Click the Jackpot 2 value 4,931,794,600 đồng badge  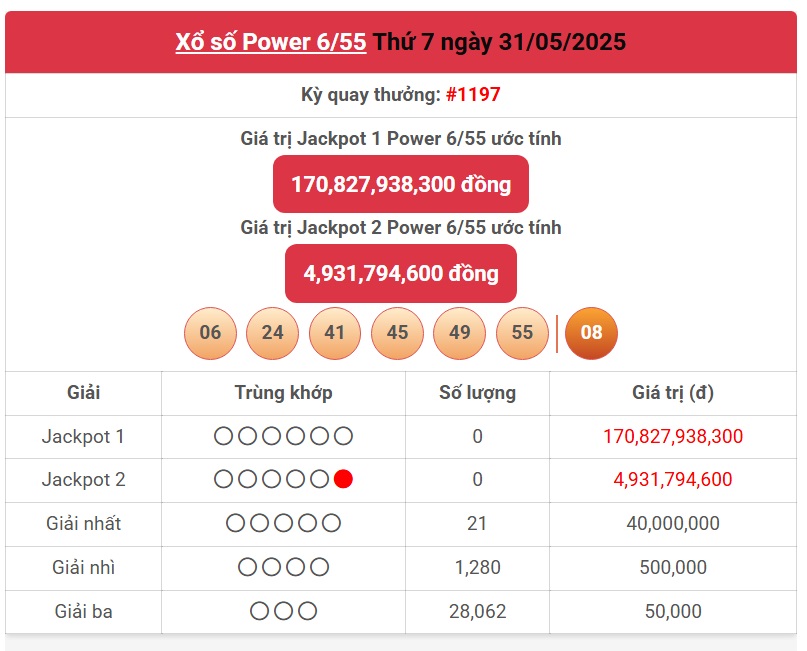401,273
